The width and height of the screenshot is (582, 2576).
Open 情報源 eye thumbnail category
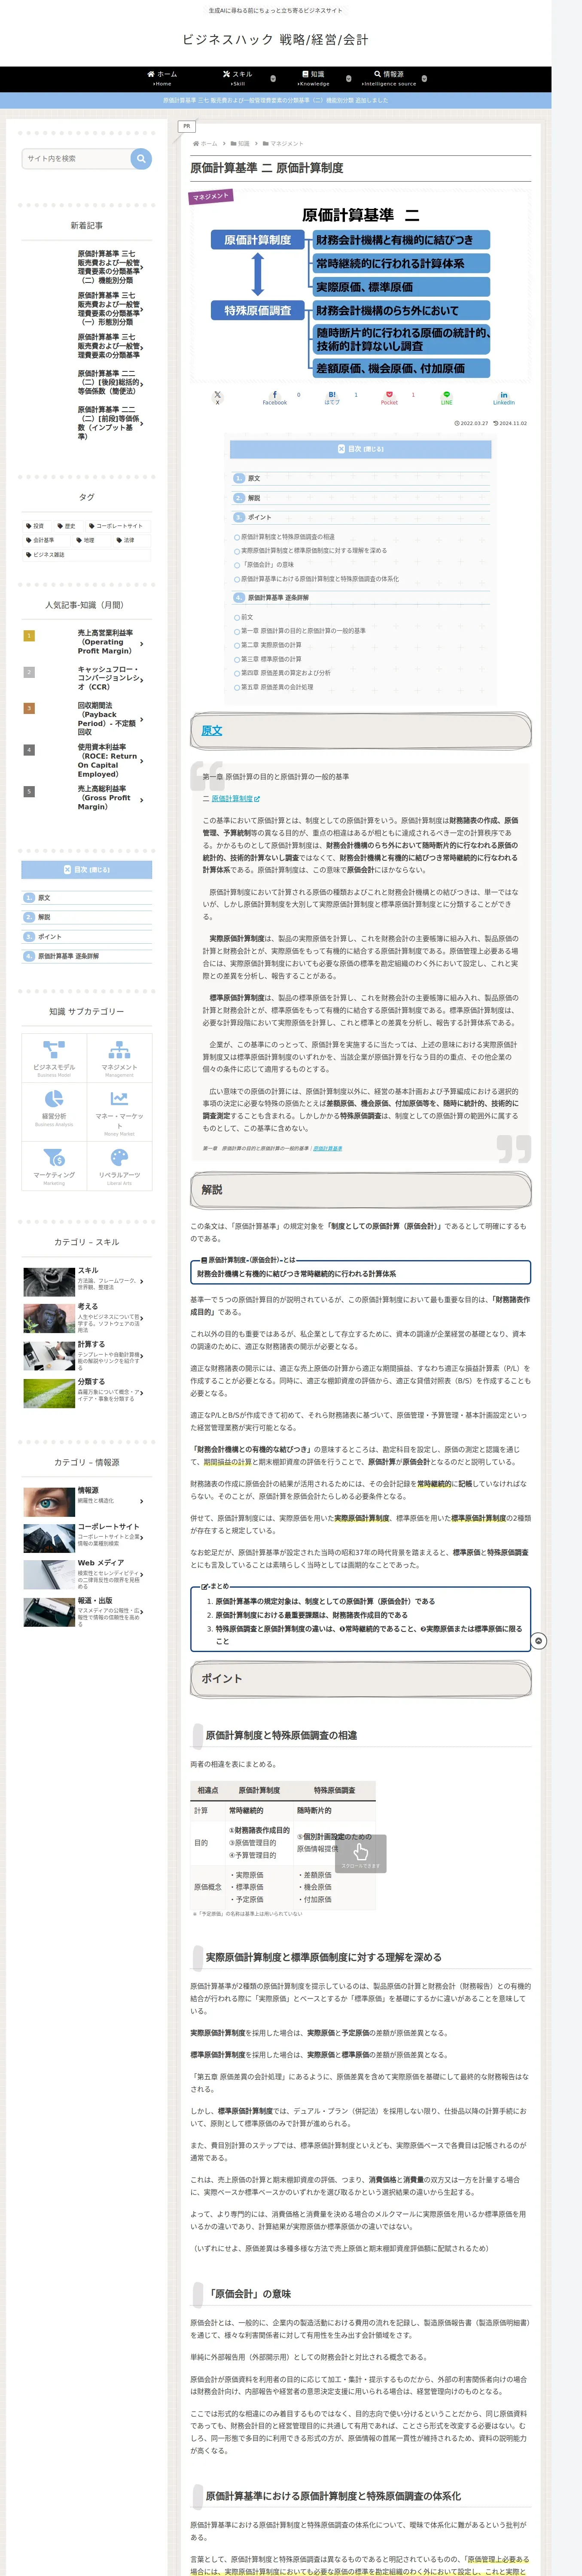pyautogui.click(x=48, y=1501)
